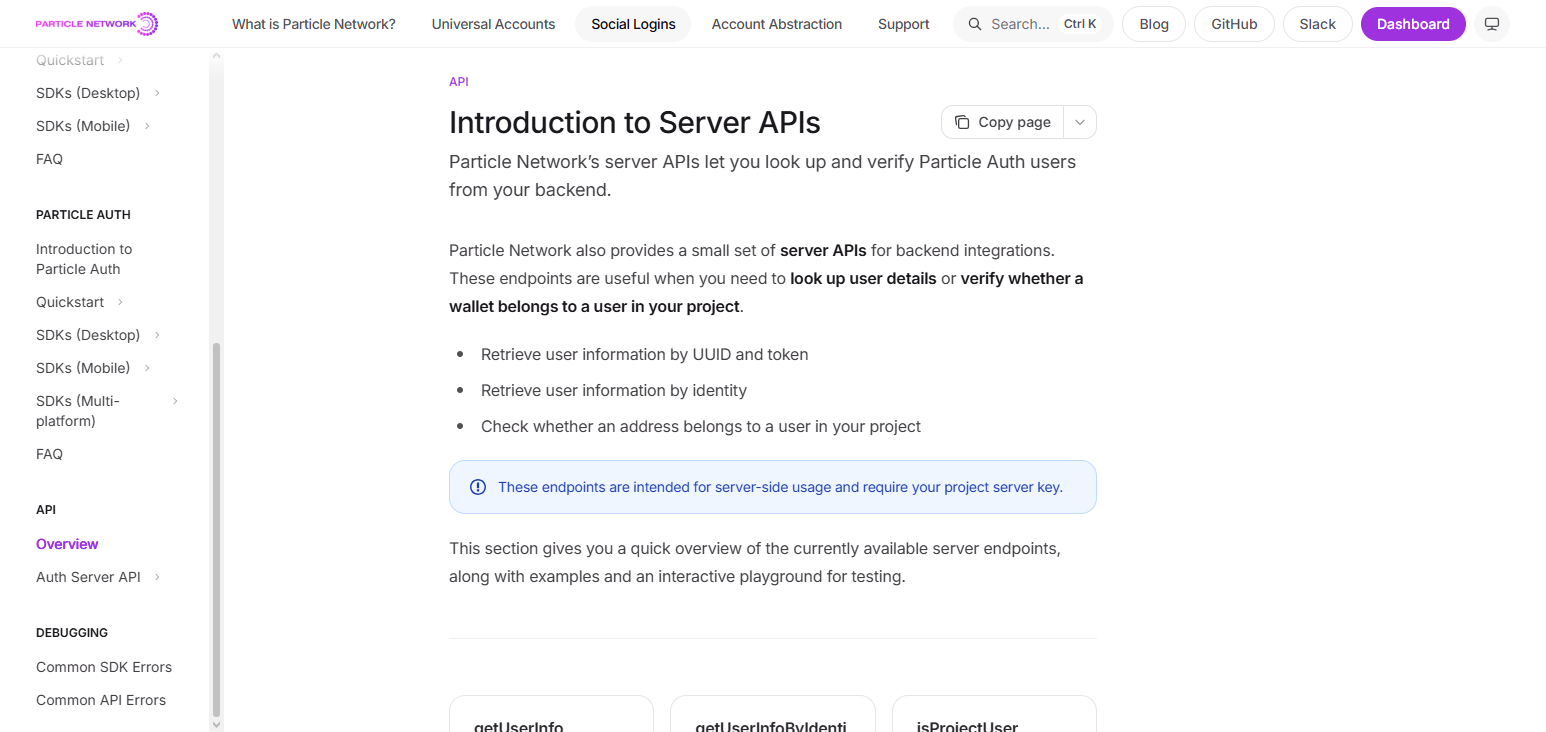Open Common API Errors page
Screen dimensions: 1546x732
click(101, 700)
